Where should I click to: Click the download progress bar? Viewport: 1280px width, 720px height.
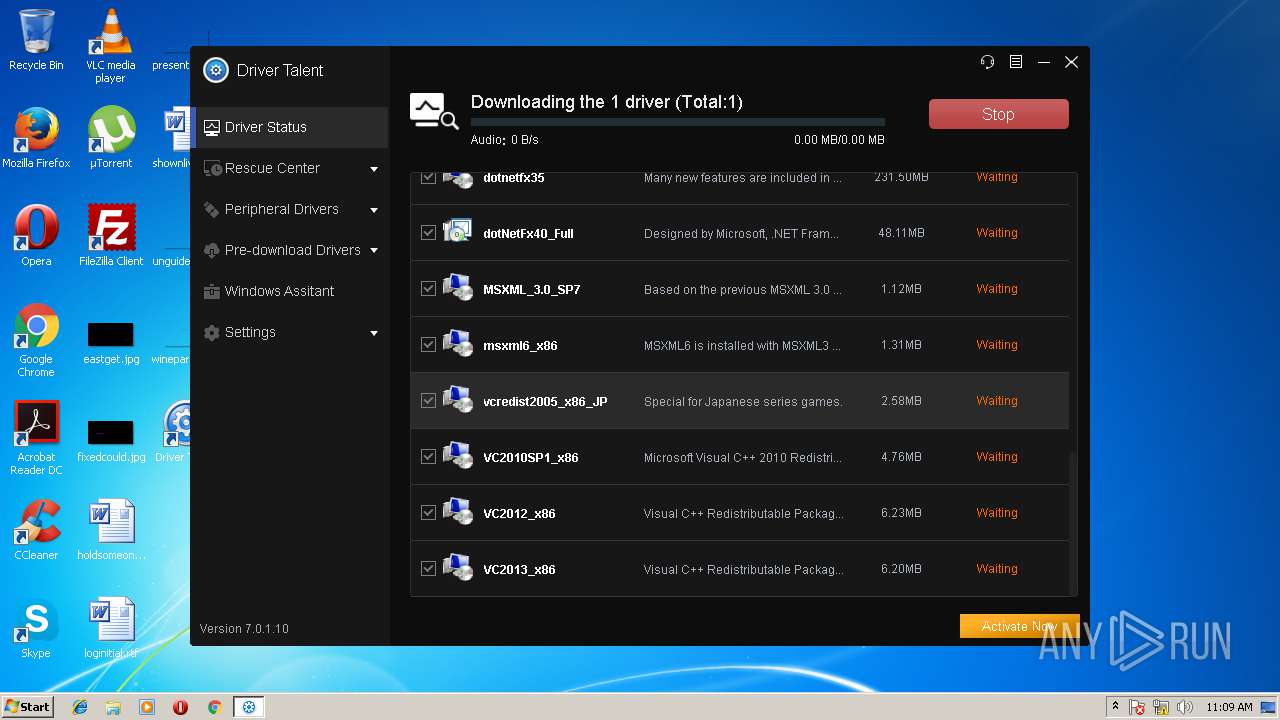pos(677,123)
